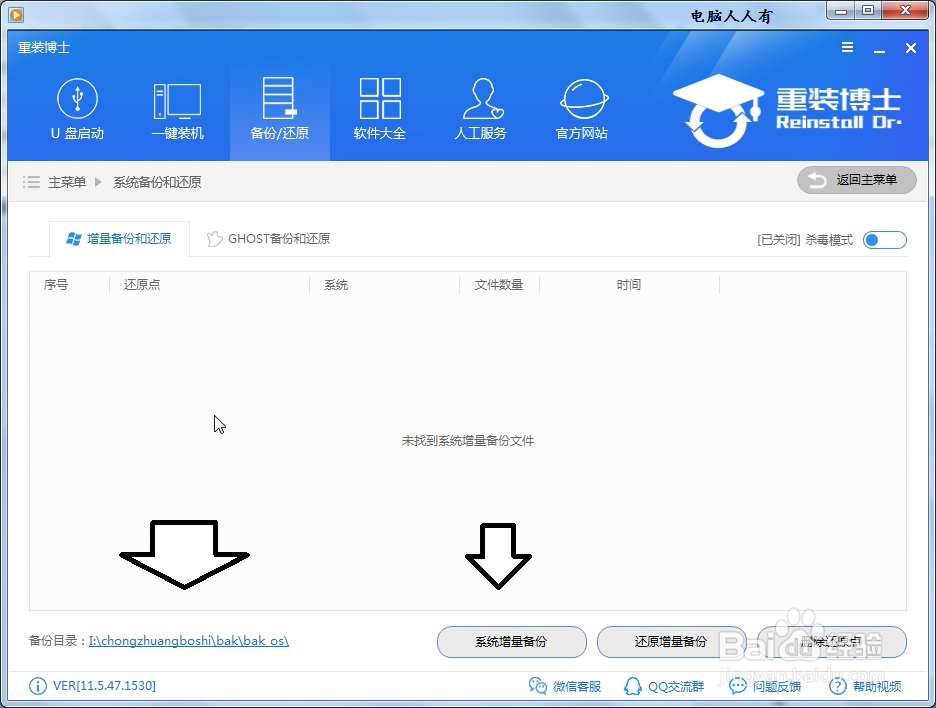936x708 pixels.
Task: Click the orange player icon in outer title bar
Action: pyautogui.click(x=16, y=14)
